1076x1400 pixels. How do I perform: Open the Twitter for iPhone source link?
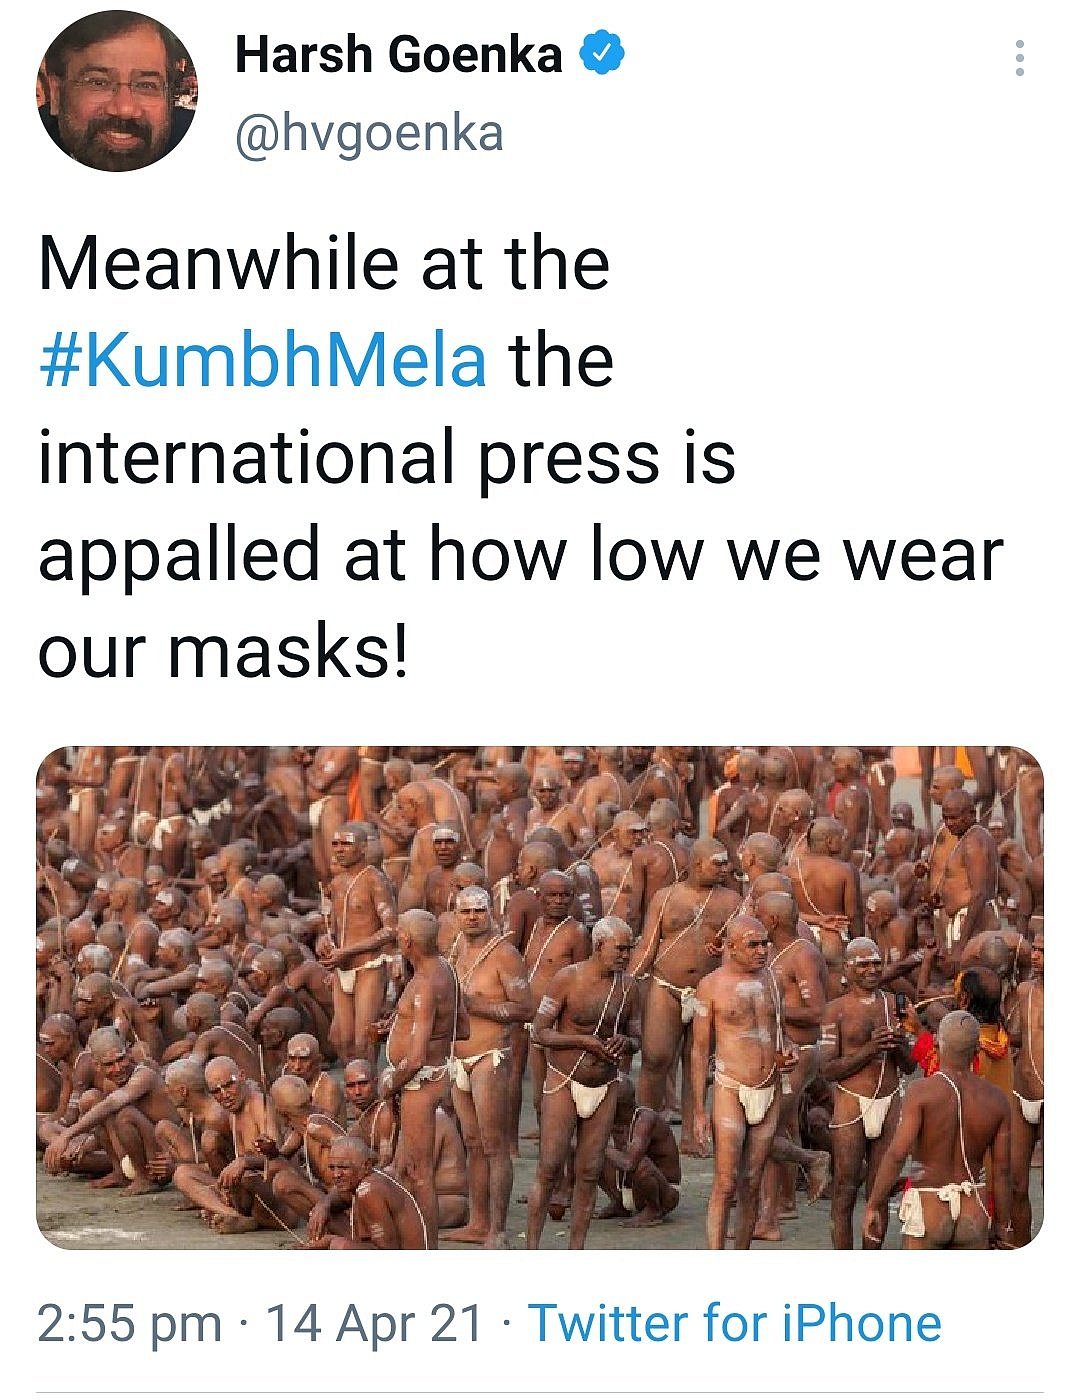pyautogui.click(x=734, y=1323)
